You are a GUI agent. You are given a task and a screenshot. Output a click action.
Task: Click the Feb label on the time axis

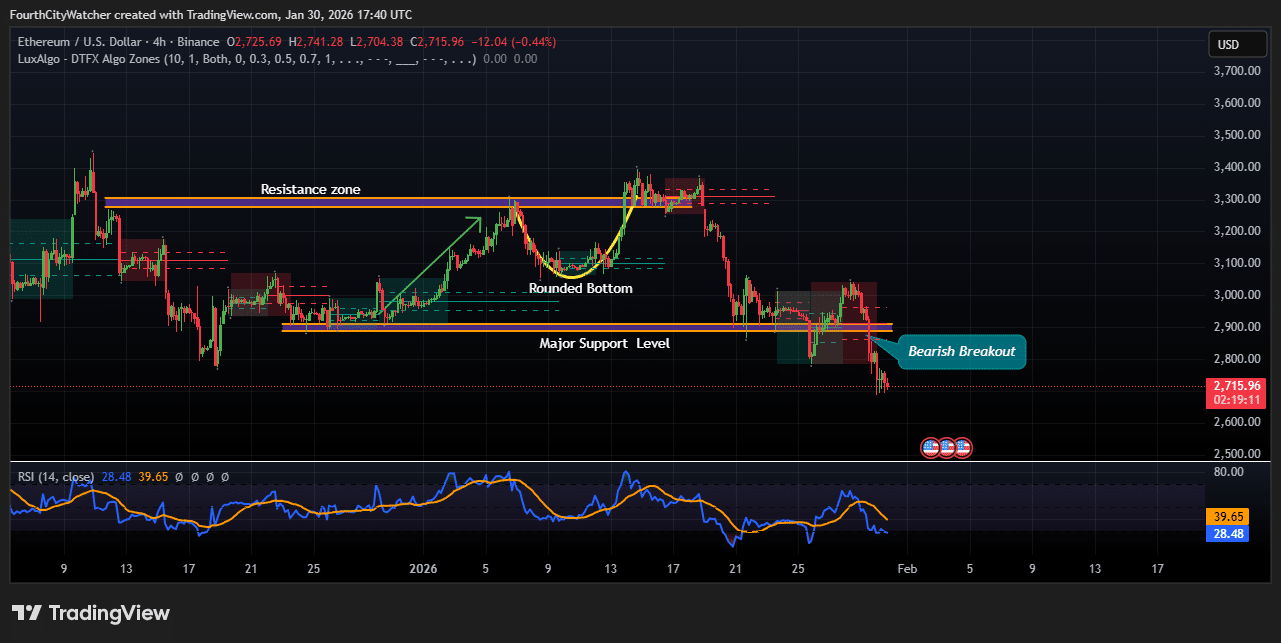[x=906, y=568]
